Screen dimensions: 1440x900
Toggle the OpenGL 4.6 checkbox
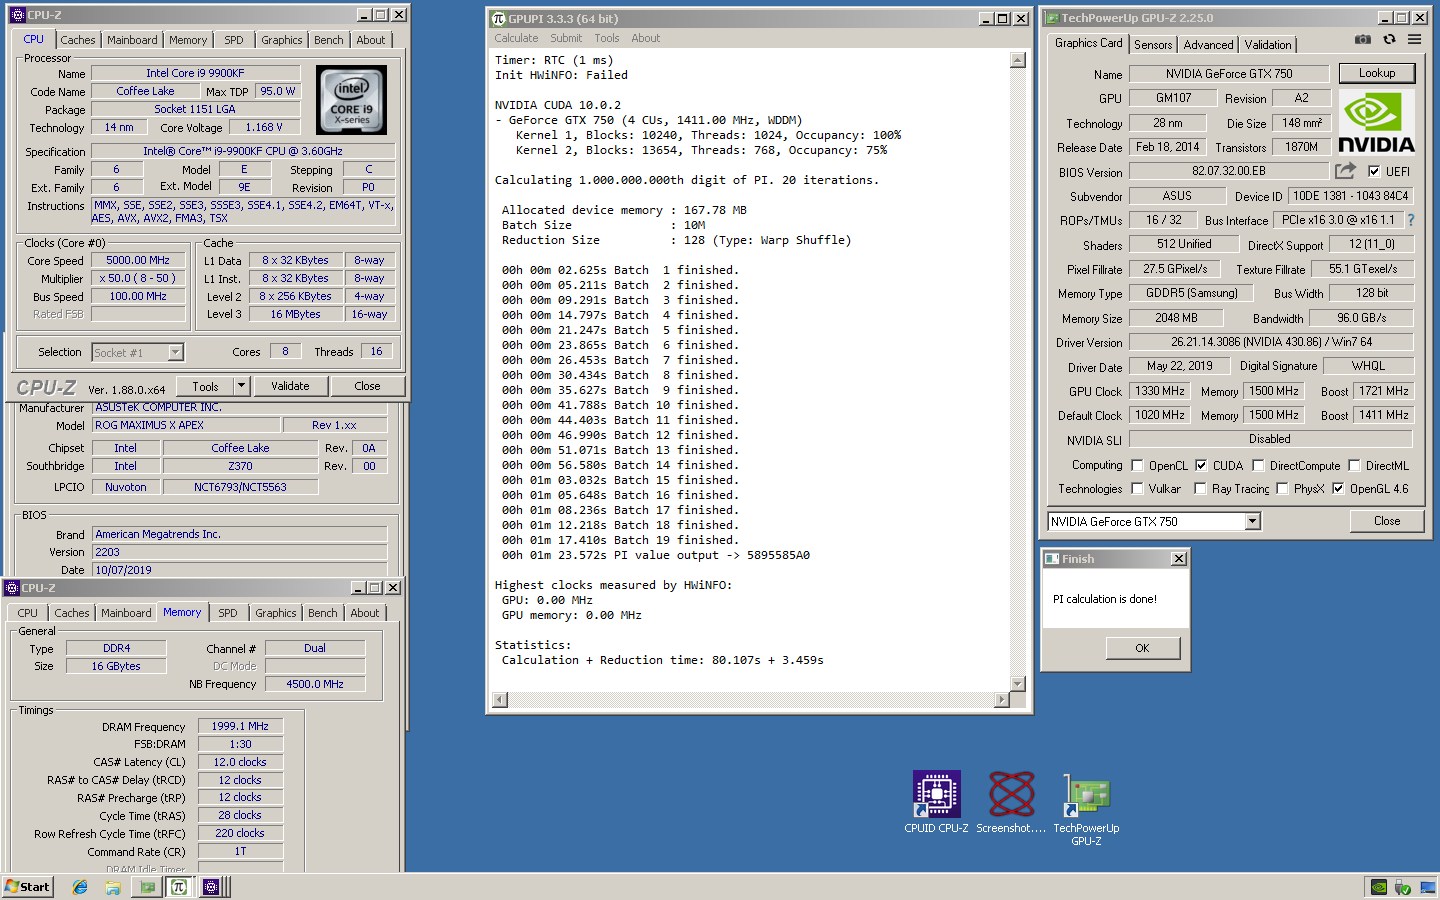tap(1338, 488)
